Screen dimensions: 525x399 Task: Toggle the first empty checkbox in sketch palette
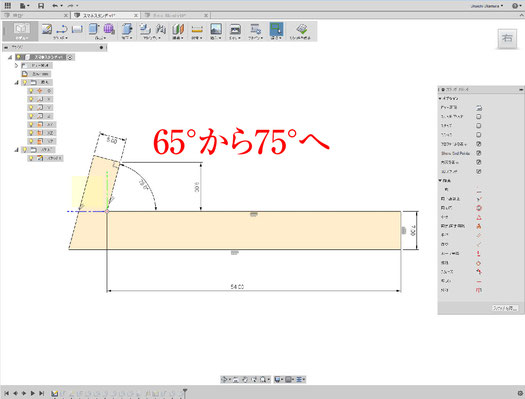pyautogui.click(x=479, y=116)
